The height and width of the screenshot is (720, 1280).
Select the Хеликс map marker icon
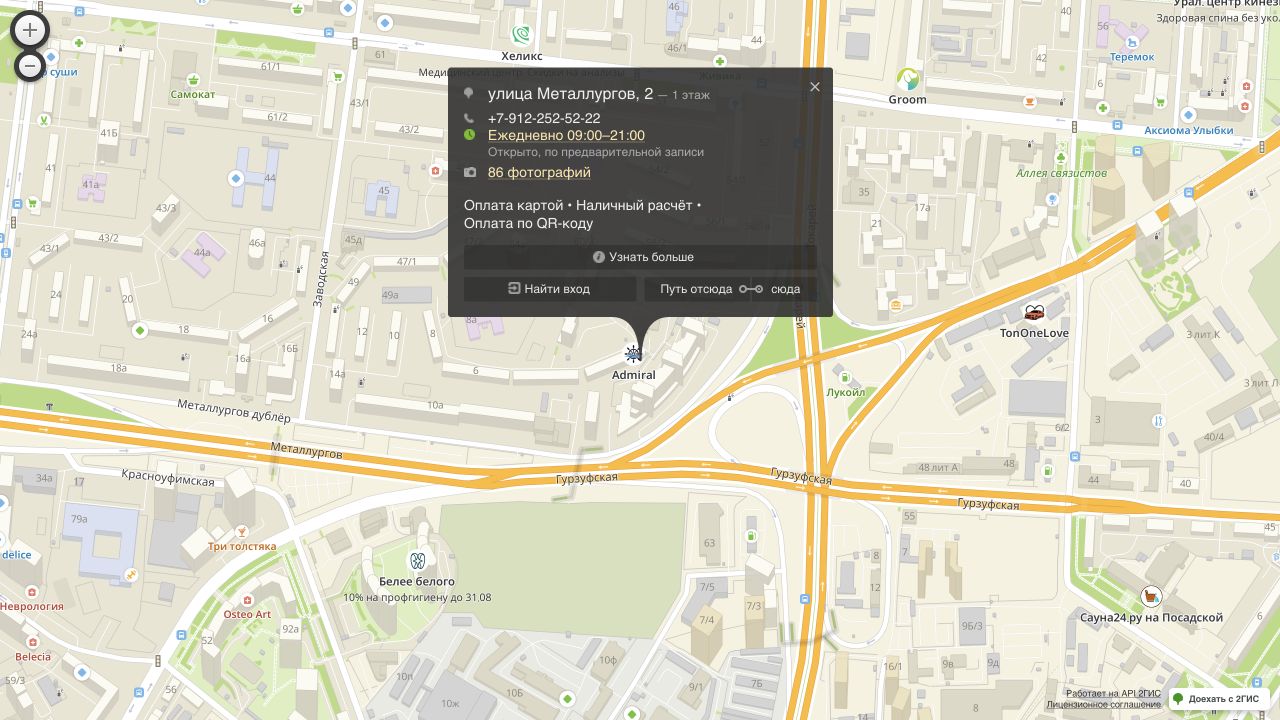520,35
